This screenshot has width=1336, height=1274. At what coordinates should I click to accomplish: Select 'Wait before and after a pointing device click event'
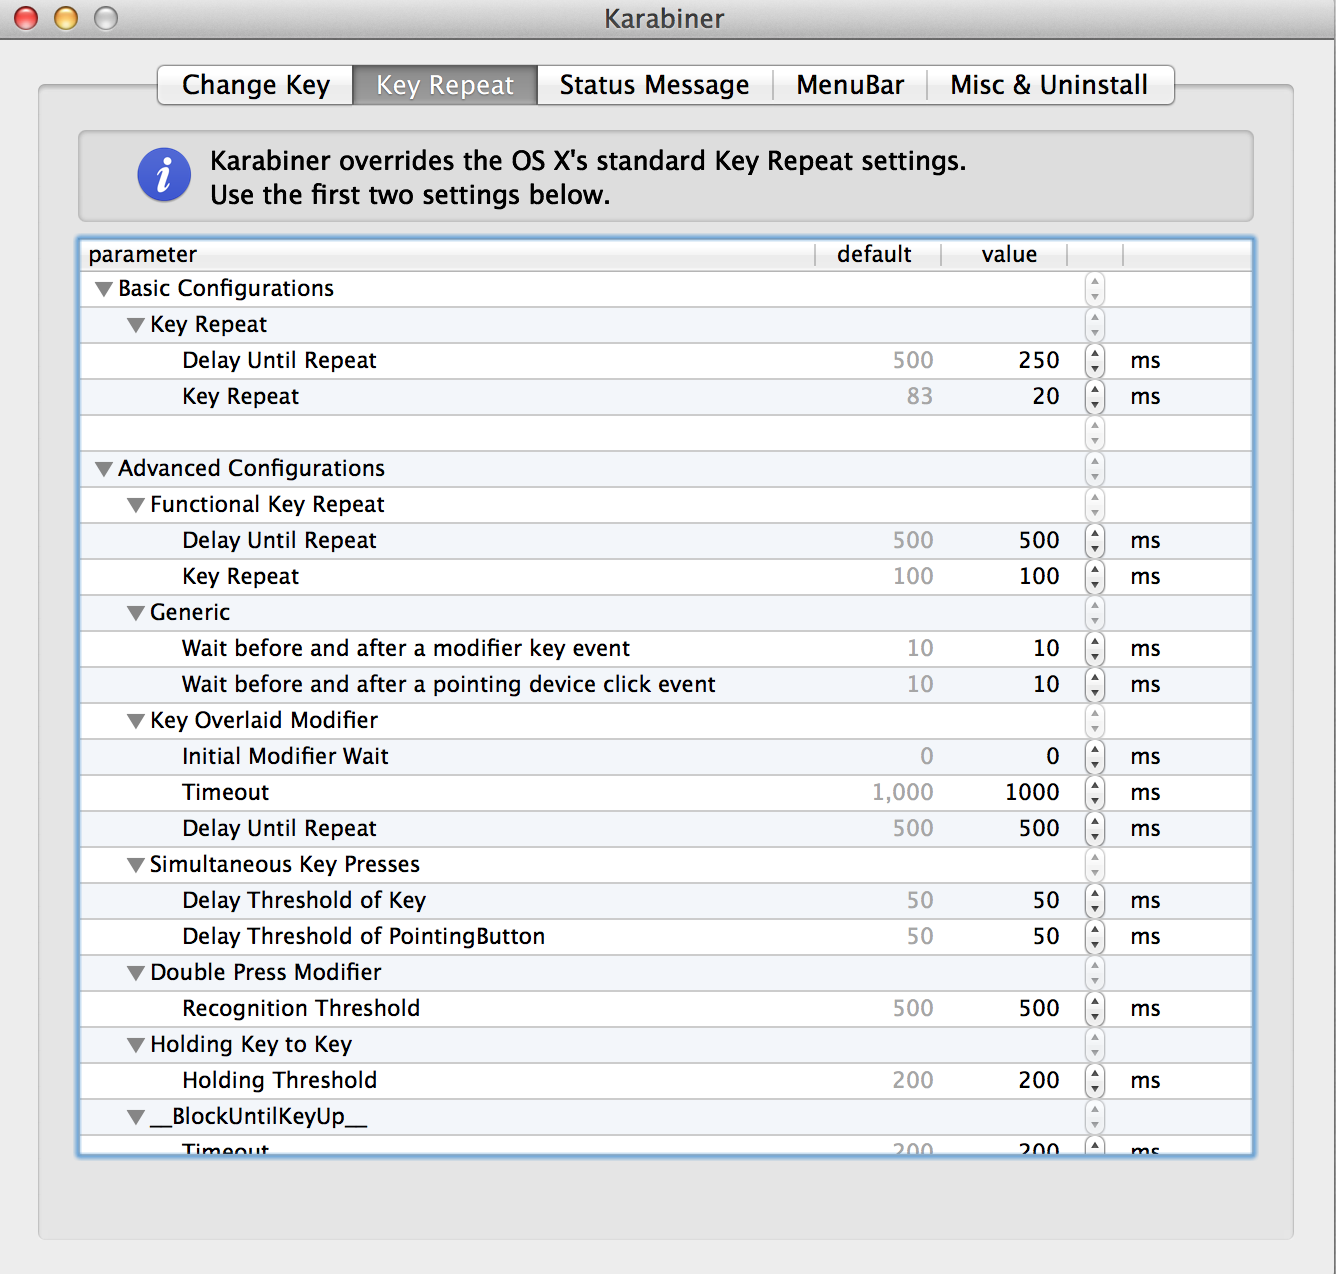449,685
